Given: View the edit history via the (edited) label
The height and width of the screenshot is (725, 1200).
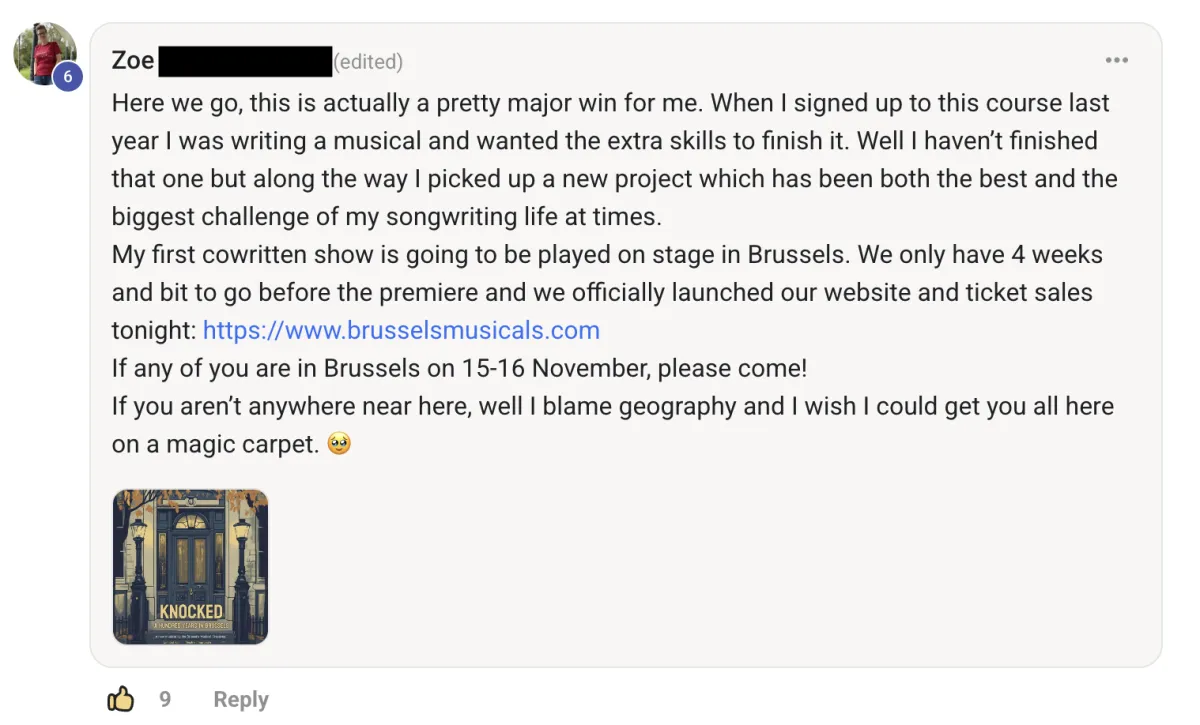Looking at the screenshot, I should tap(368, 62).
